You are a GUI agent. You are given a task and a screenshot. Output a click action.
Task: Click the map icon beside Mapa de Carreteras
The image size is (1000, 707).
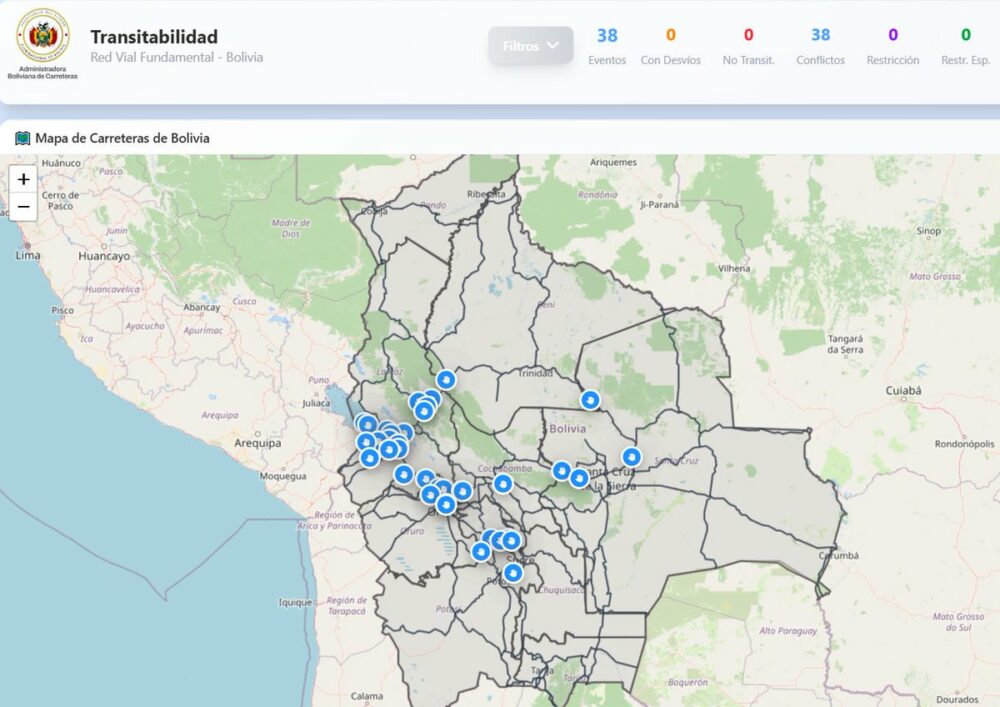(23, 138)
